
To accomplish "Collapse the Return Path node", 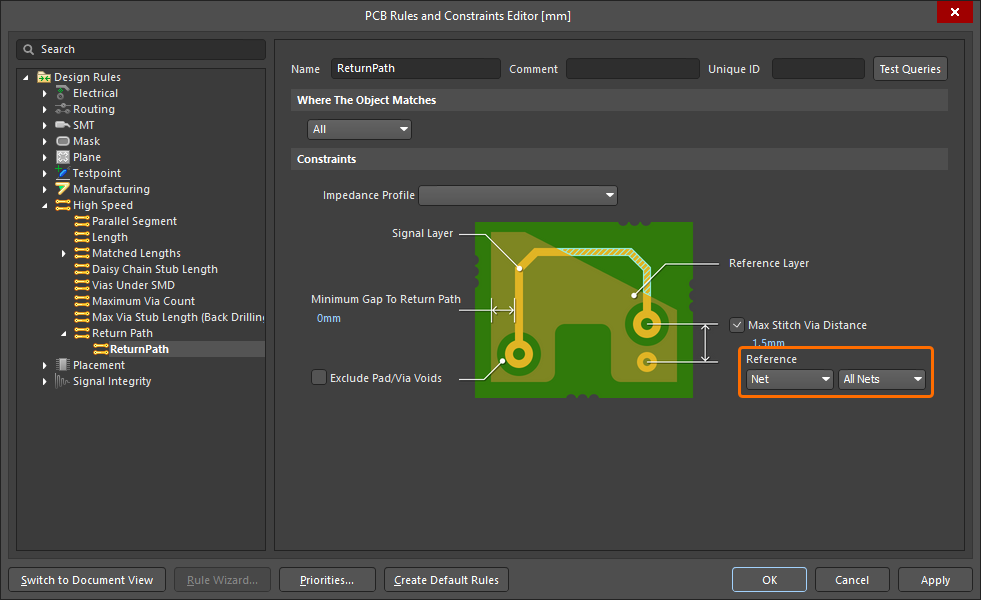I will (63, 333).
